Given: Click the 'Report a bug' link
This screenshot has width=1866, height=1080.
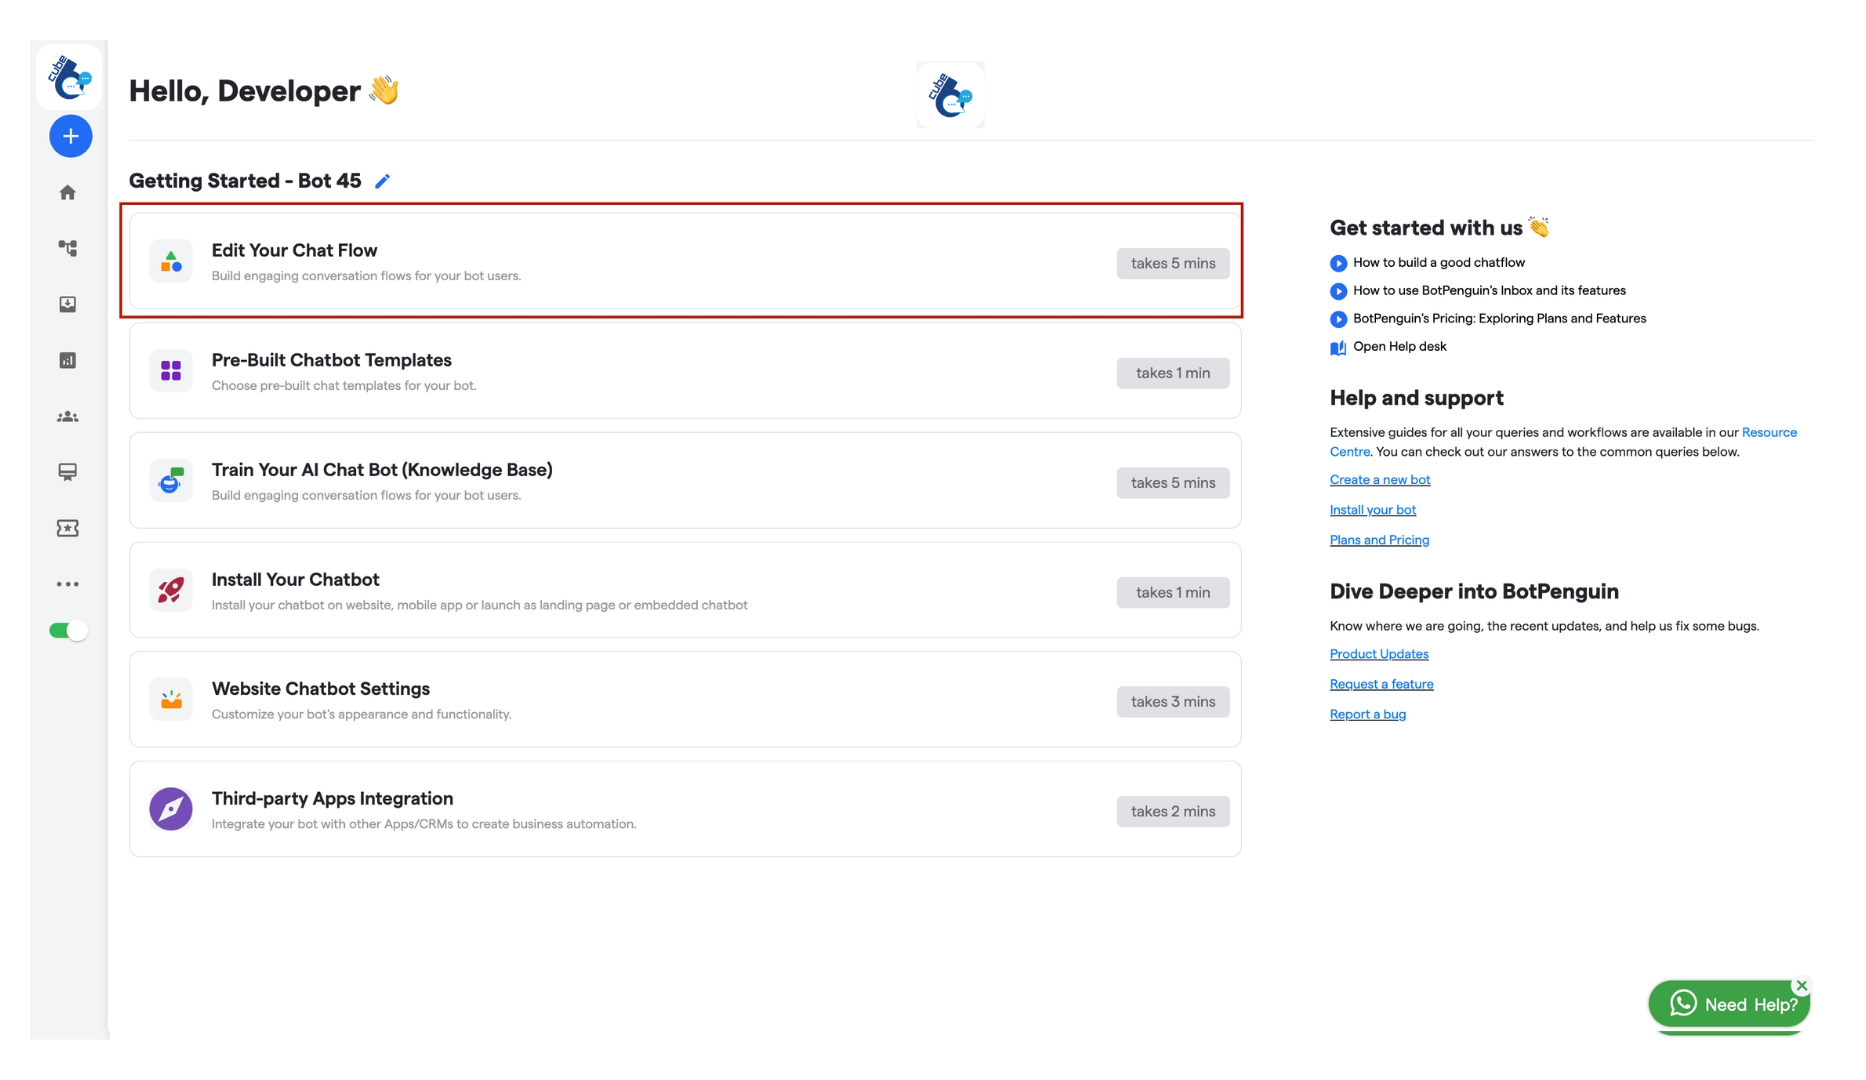Looking at the screenshot, I should click(1368, 714).
